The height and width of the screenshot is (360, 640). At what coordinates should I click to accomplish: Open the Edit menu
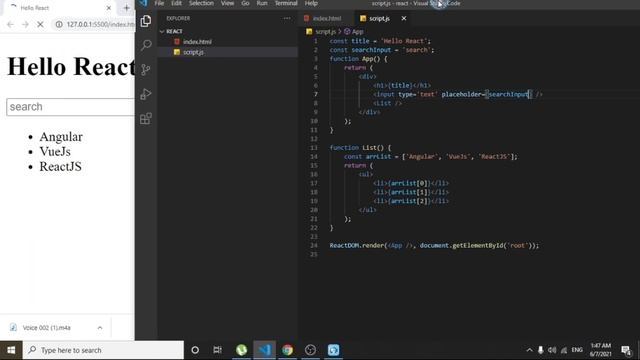[x=176, y=3]
